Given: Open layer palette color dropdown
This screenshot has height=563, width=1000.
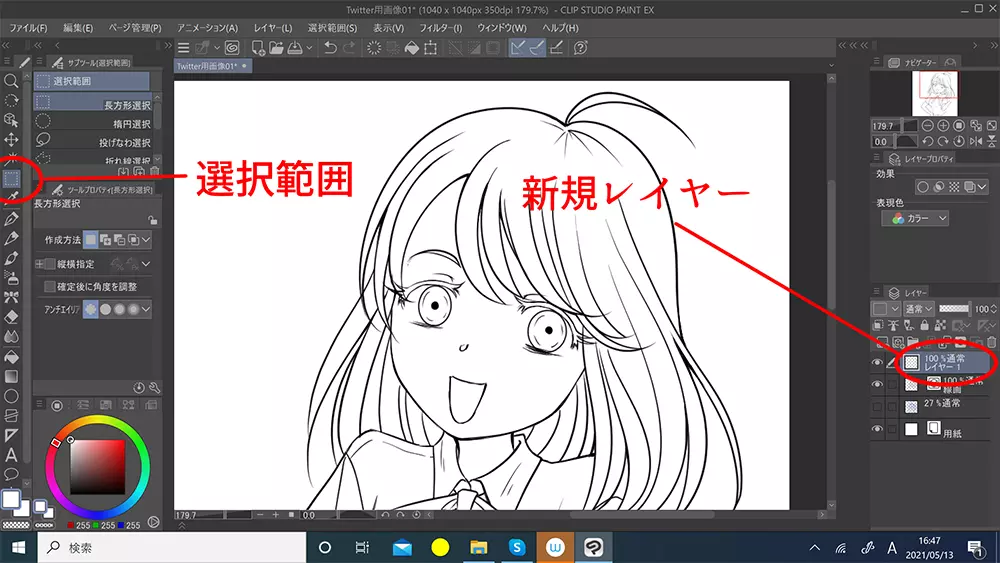Looking at the screenshot, I should 886,309.
